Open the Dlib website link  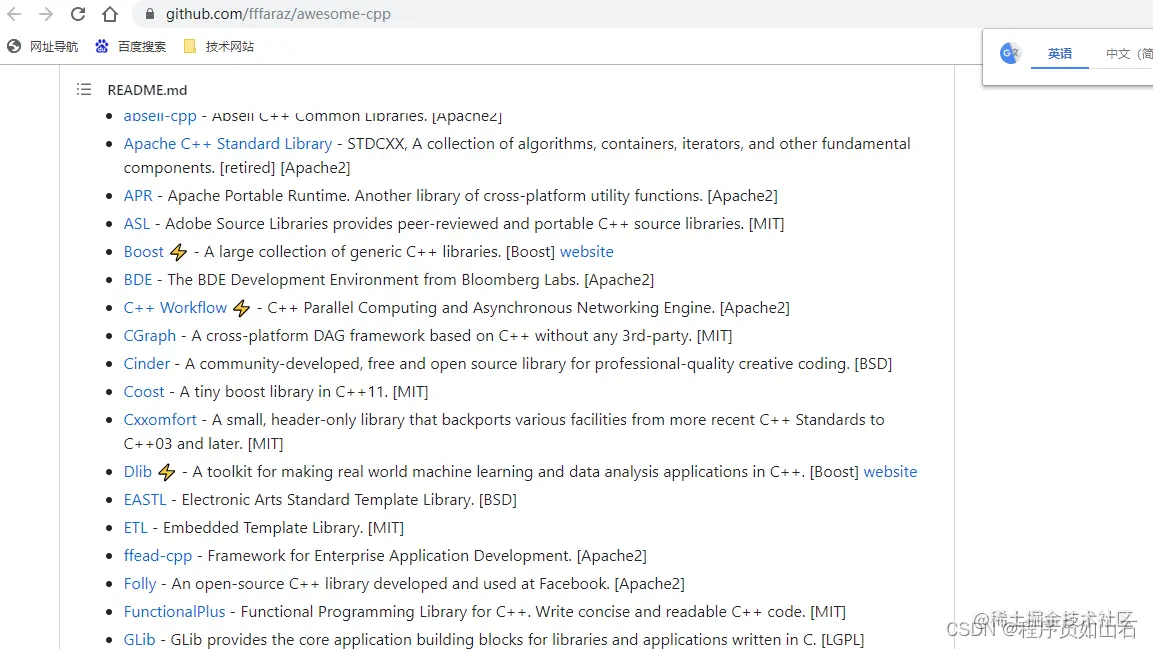pyautogui.click(x=890, y=472)
